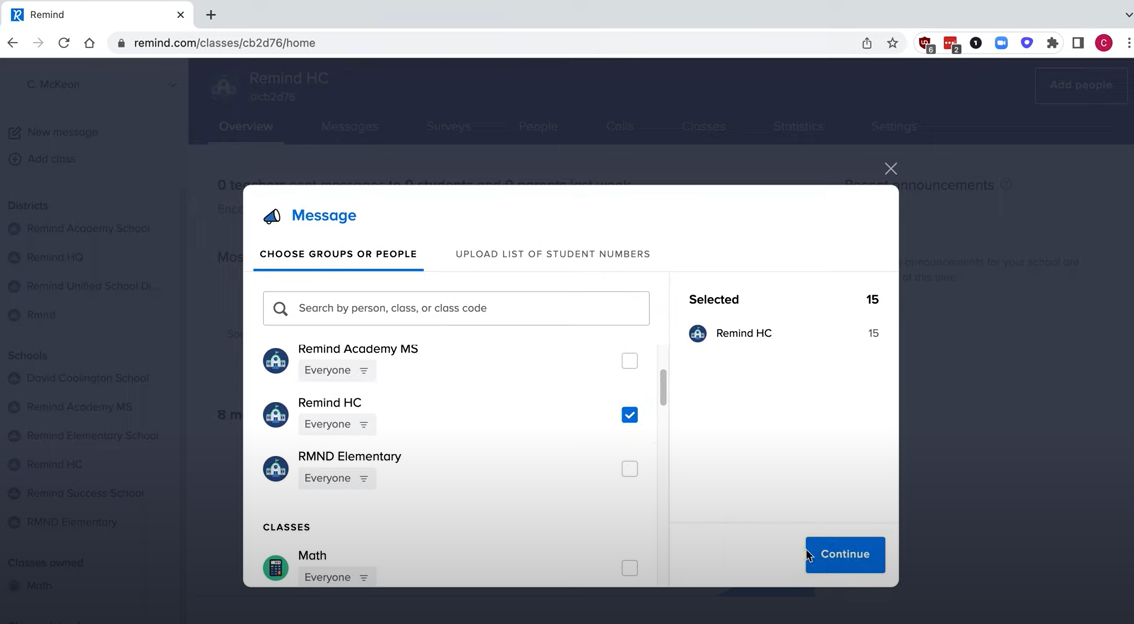Click the RMND Elementary school avatar
This screenshot has height=624, width=1134.
tap(276, 469)
